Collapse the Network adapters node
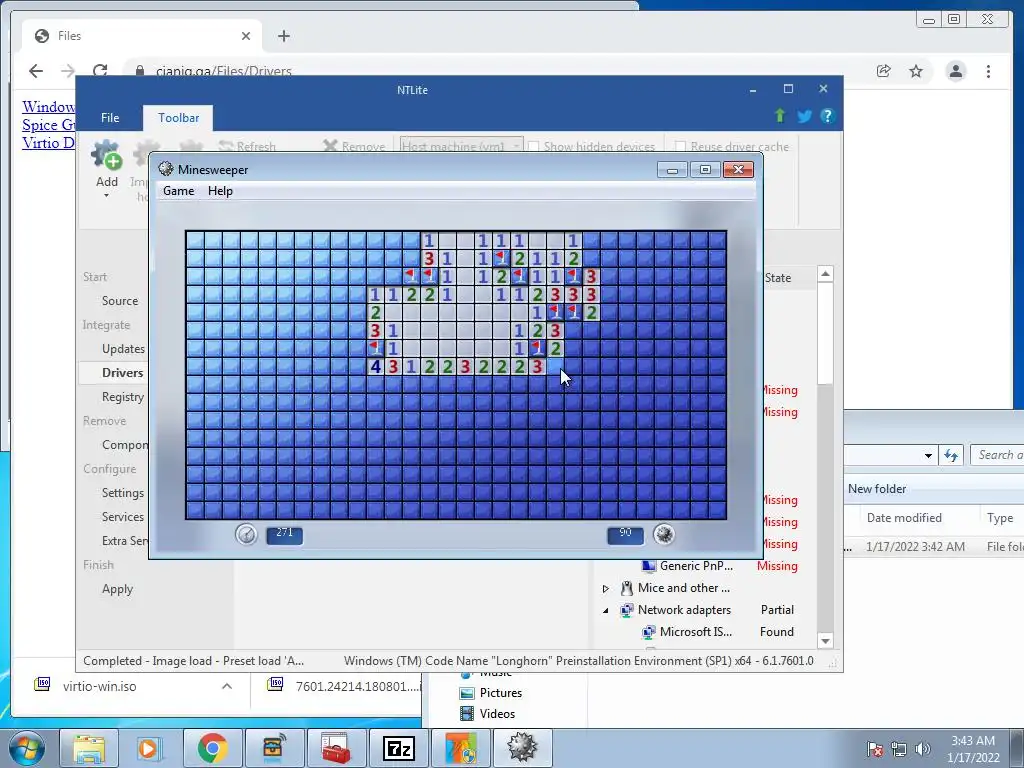Image resolution: width=1024 pixels, height=768 pixels. tap(605, 611)
